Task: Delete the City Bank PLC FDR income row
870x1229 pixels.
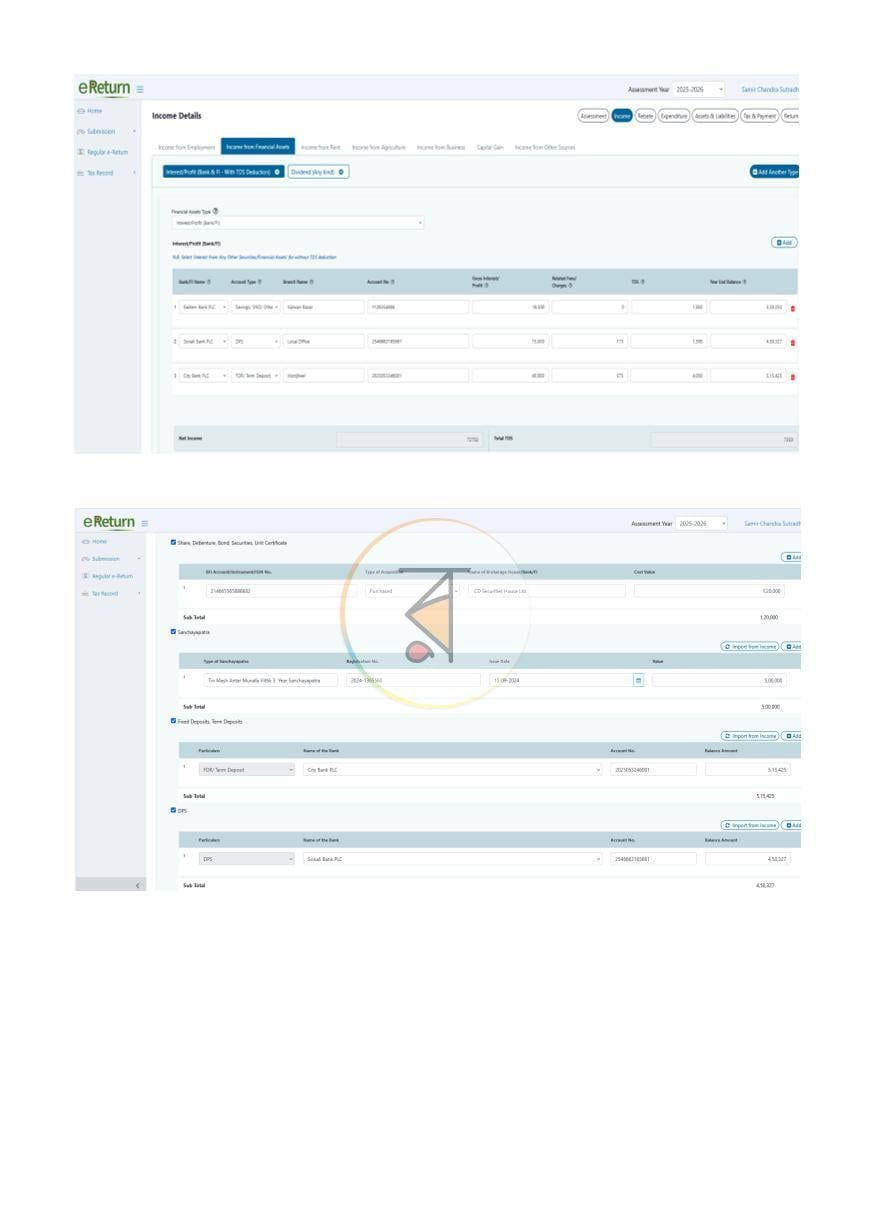Action: [793, 376]
